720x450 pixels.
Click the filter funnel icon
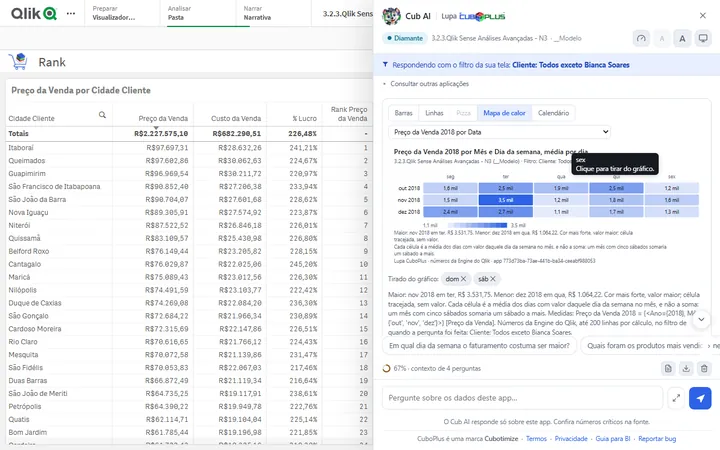[x=385, y=65]
